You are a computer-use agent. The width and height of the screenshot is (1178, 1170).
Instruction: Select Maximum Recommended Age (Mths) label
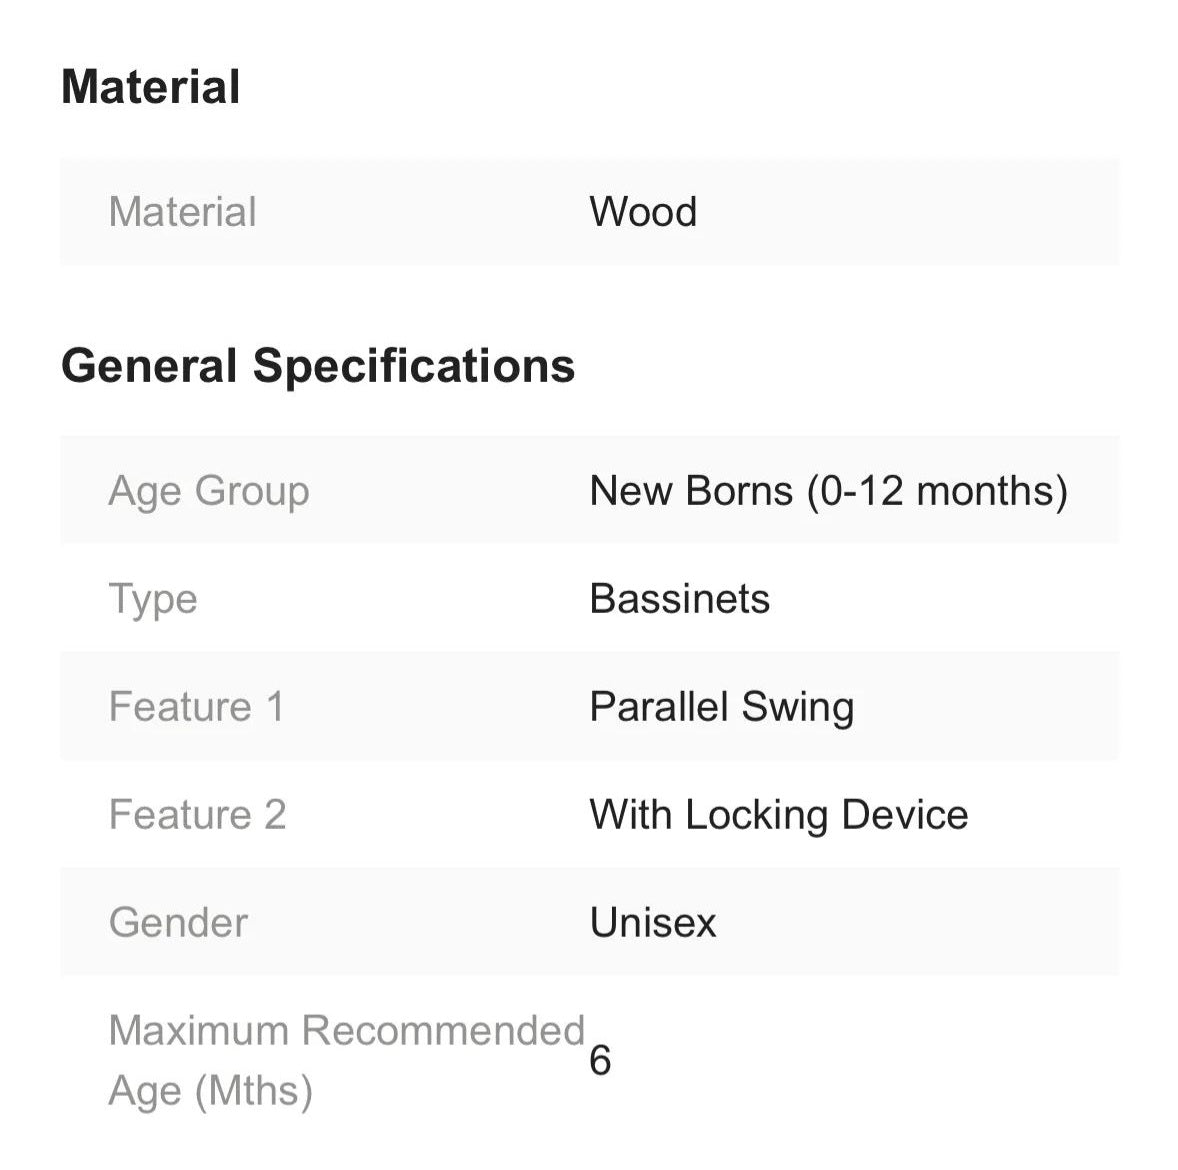(346, 1061)
